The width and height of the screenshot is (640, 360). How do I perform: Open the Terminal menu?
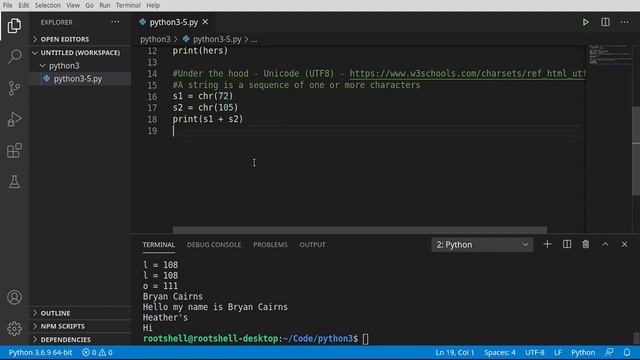pyautogui.click(x=128, y=5)
